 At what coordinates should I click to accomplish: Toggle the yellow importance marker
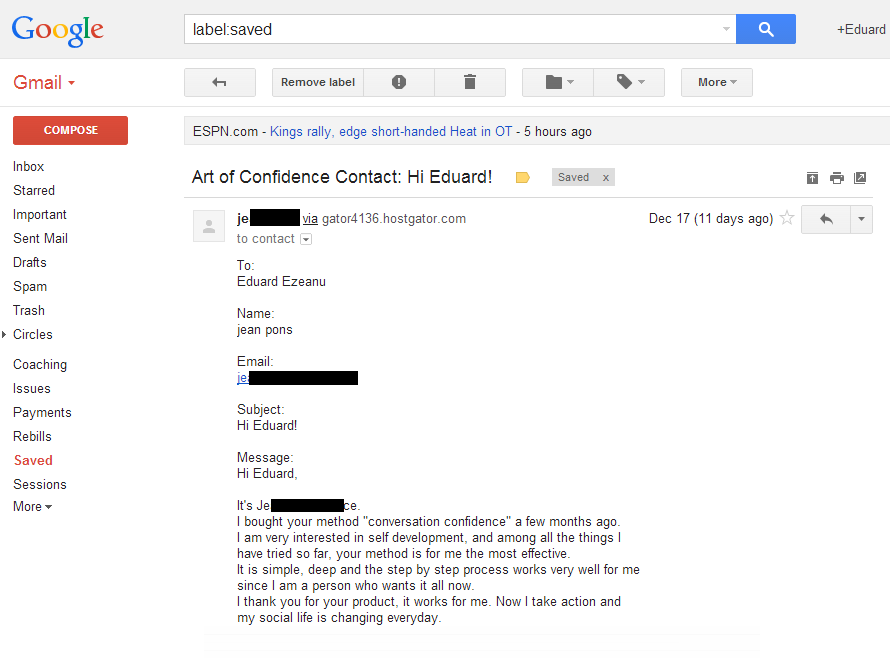pyautogui.click(x=523, y=178)
